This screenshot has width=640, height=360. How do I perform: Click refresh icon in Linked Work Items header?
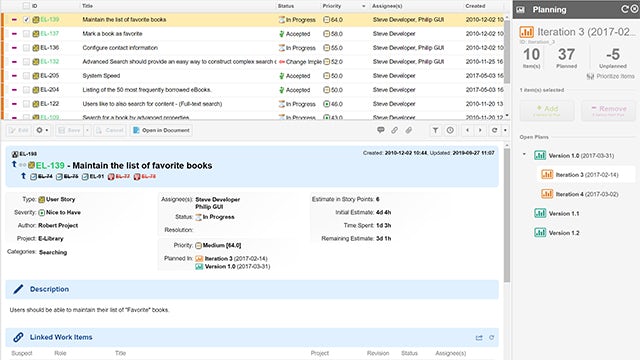click(491, 338)
